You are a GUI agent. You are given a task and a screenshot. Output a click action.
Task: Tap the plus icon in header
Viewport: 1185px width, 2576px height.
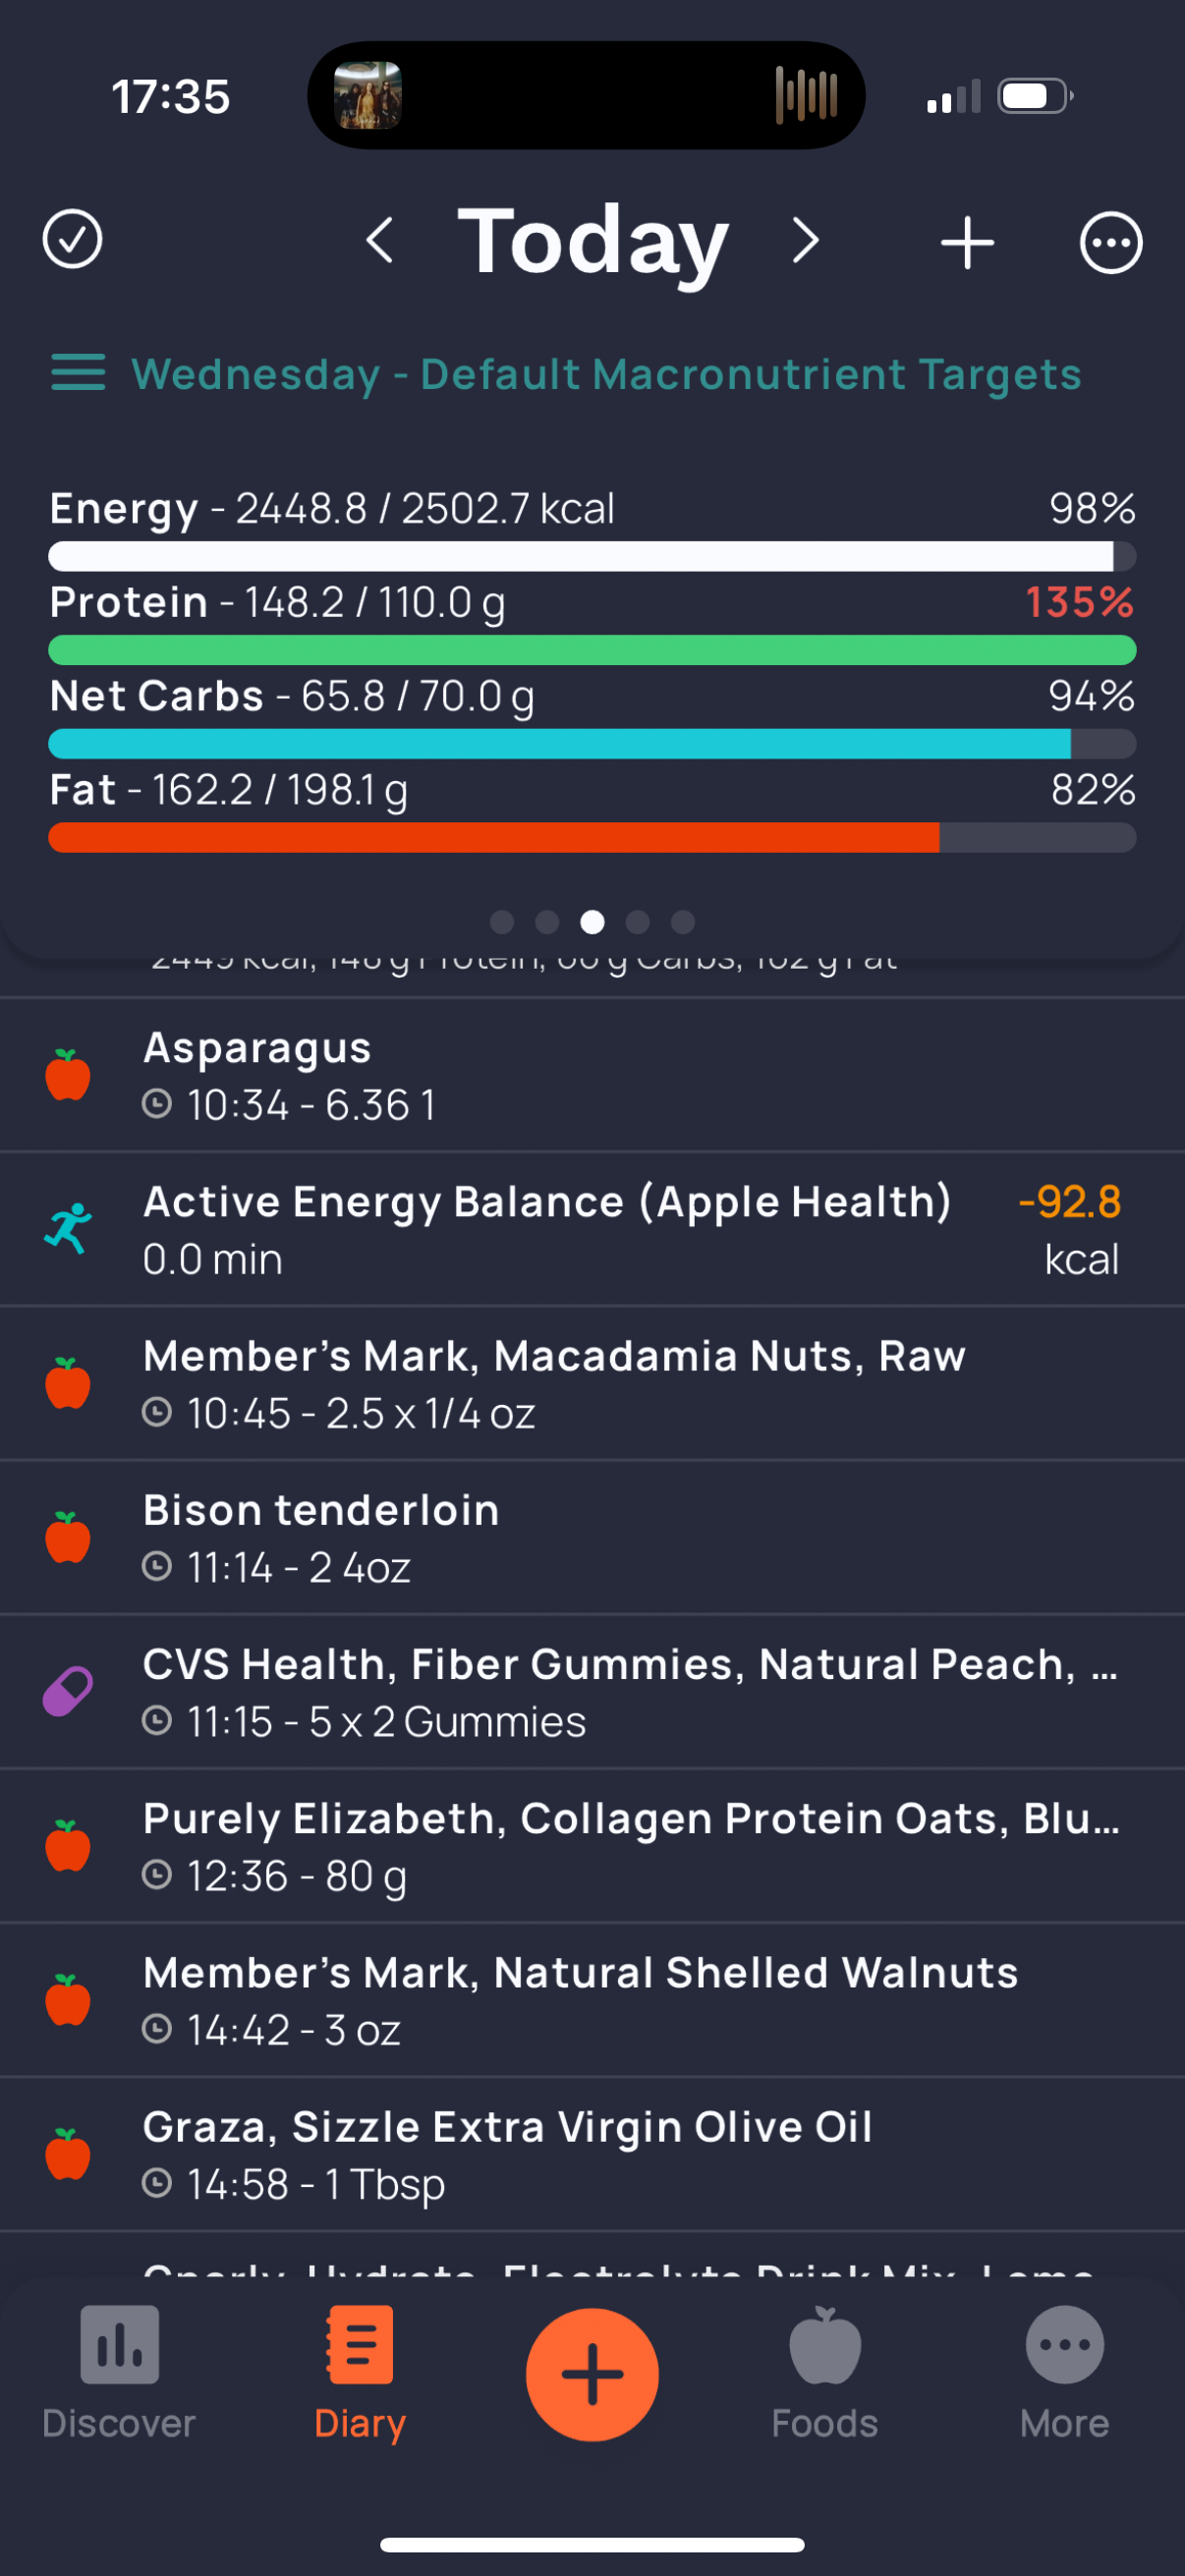pos(967,243)
